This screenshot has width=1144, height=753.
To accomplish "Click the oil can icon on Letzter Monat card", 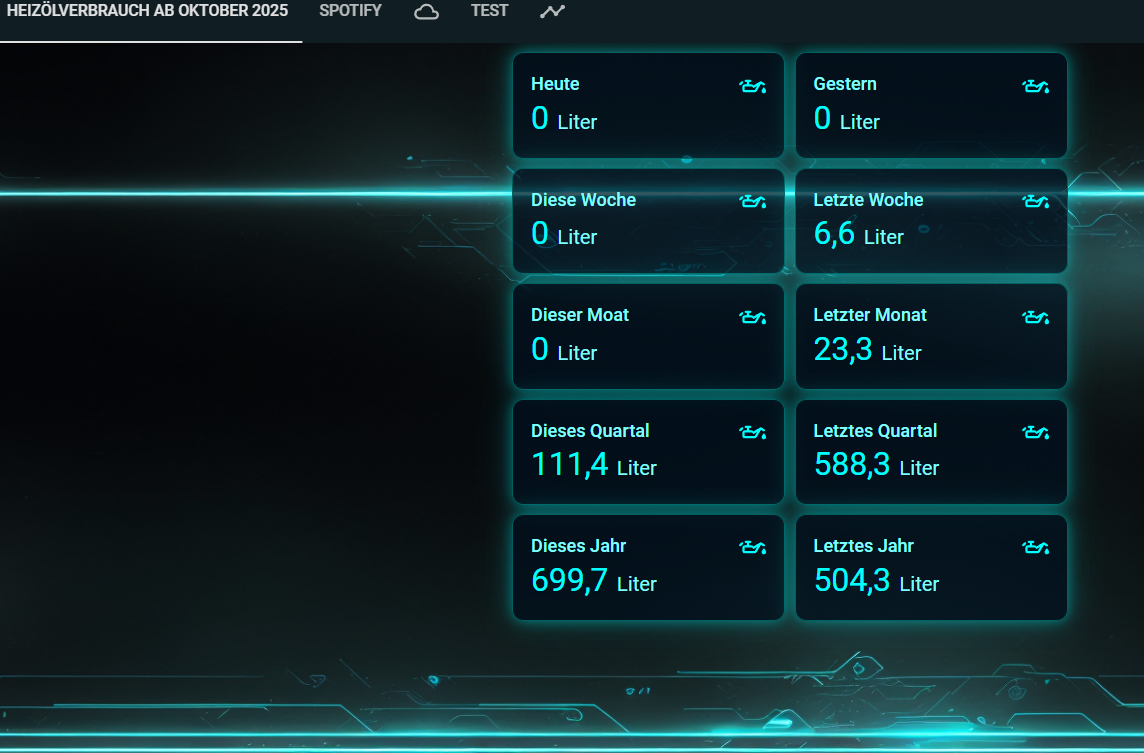I will pyautogui.click(x=1035, y=317).
